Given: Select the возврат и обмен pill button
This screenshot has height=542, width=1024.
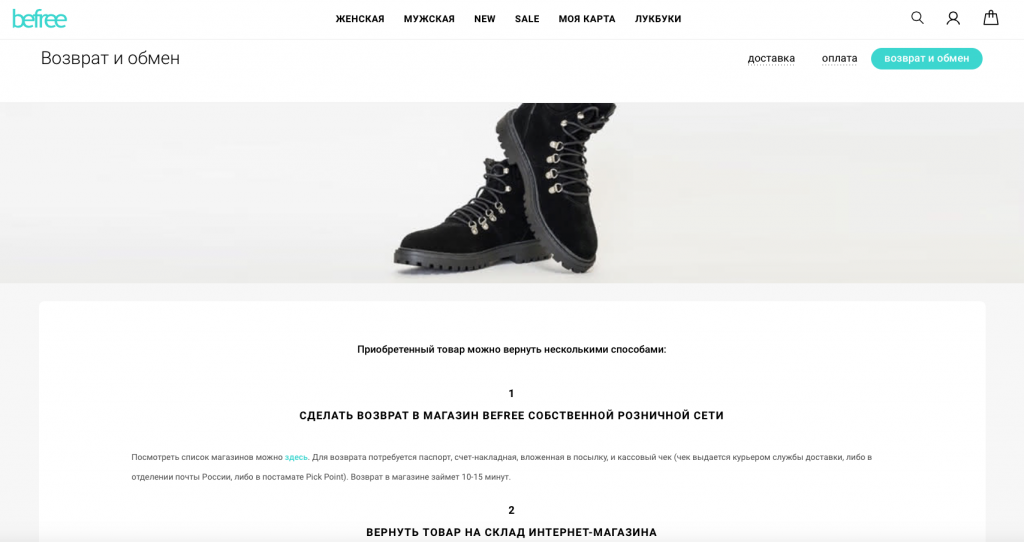Looking at the screenshot, I should coord(927,58).
